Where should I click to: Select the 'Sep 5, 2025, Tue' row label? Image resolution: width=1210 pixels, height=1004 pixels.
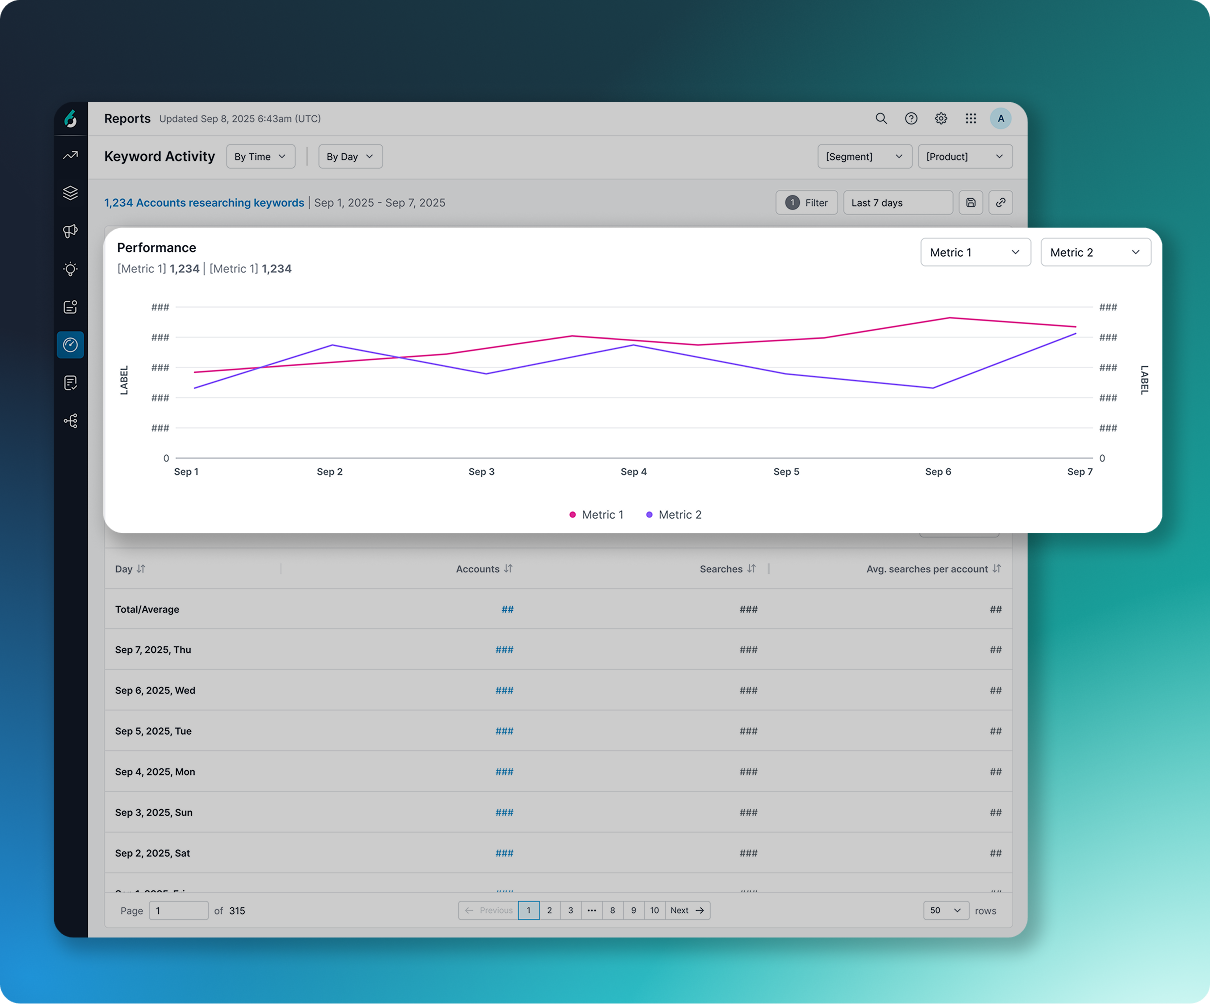coord(153,731)
